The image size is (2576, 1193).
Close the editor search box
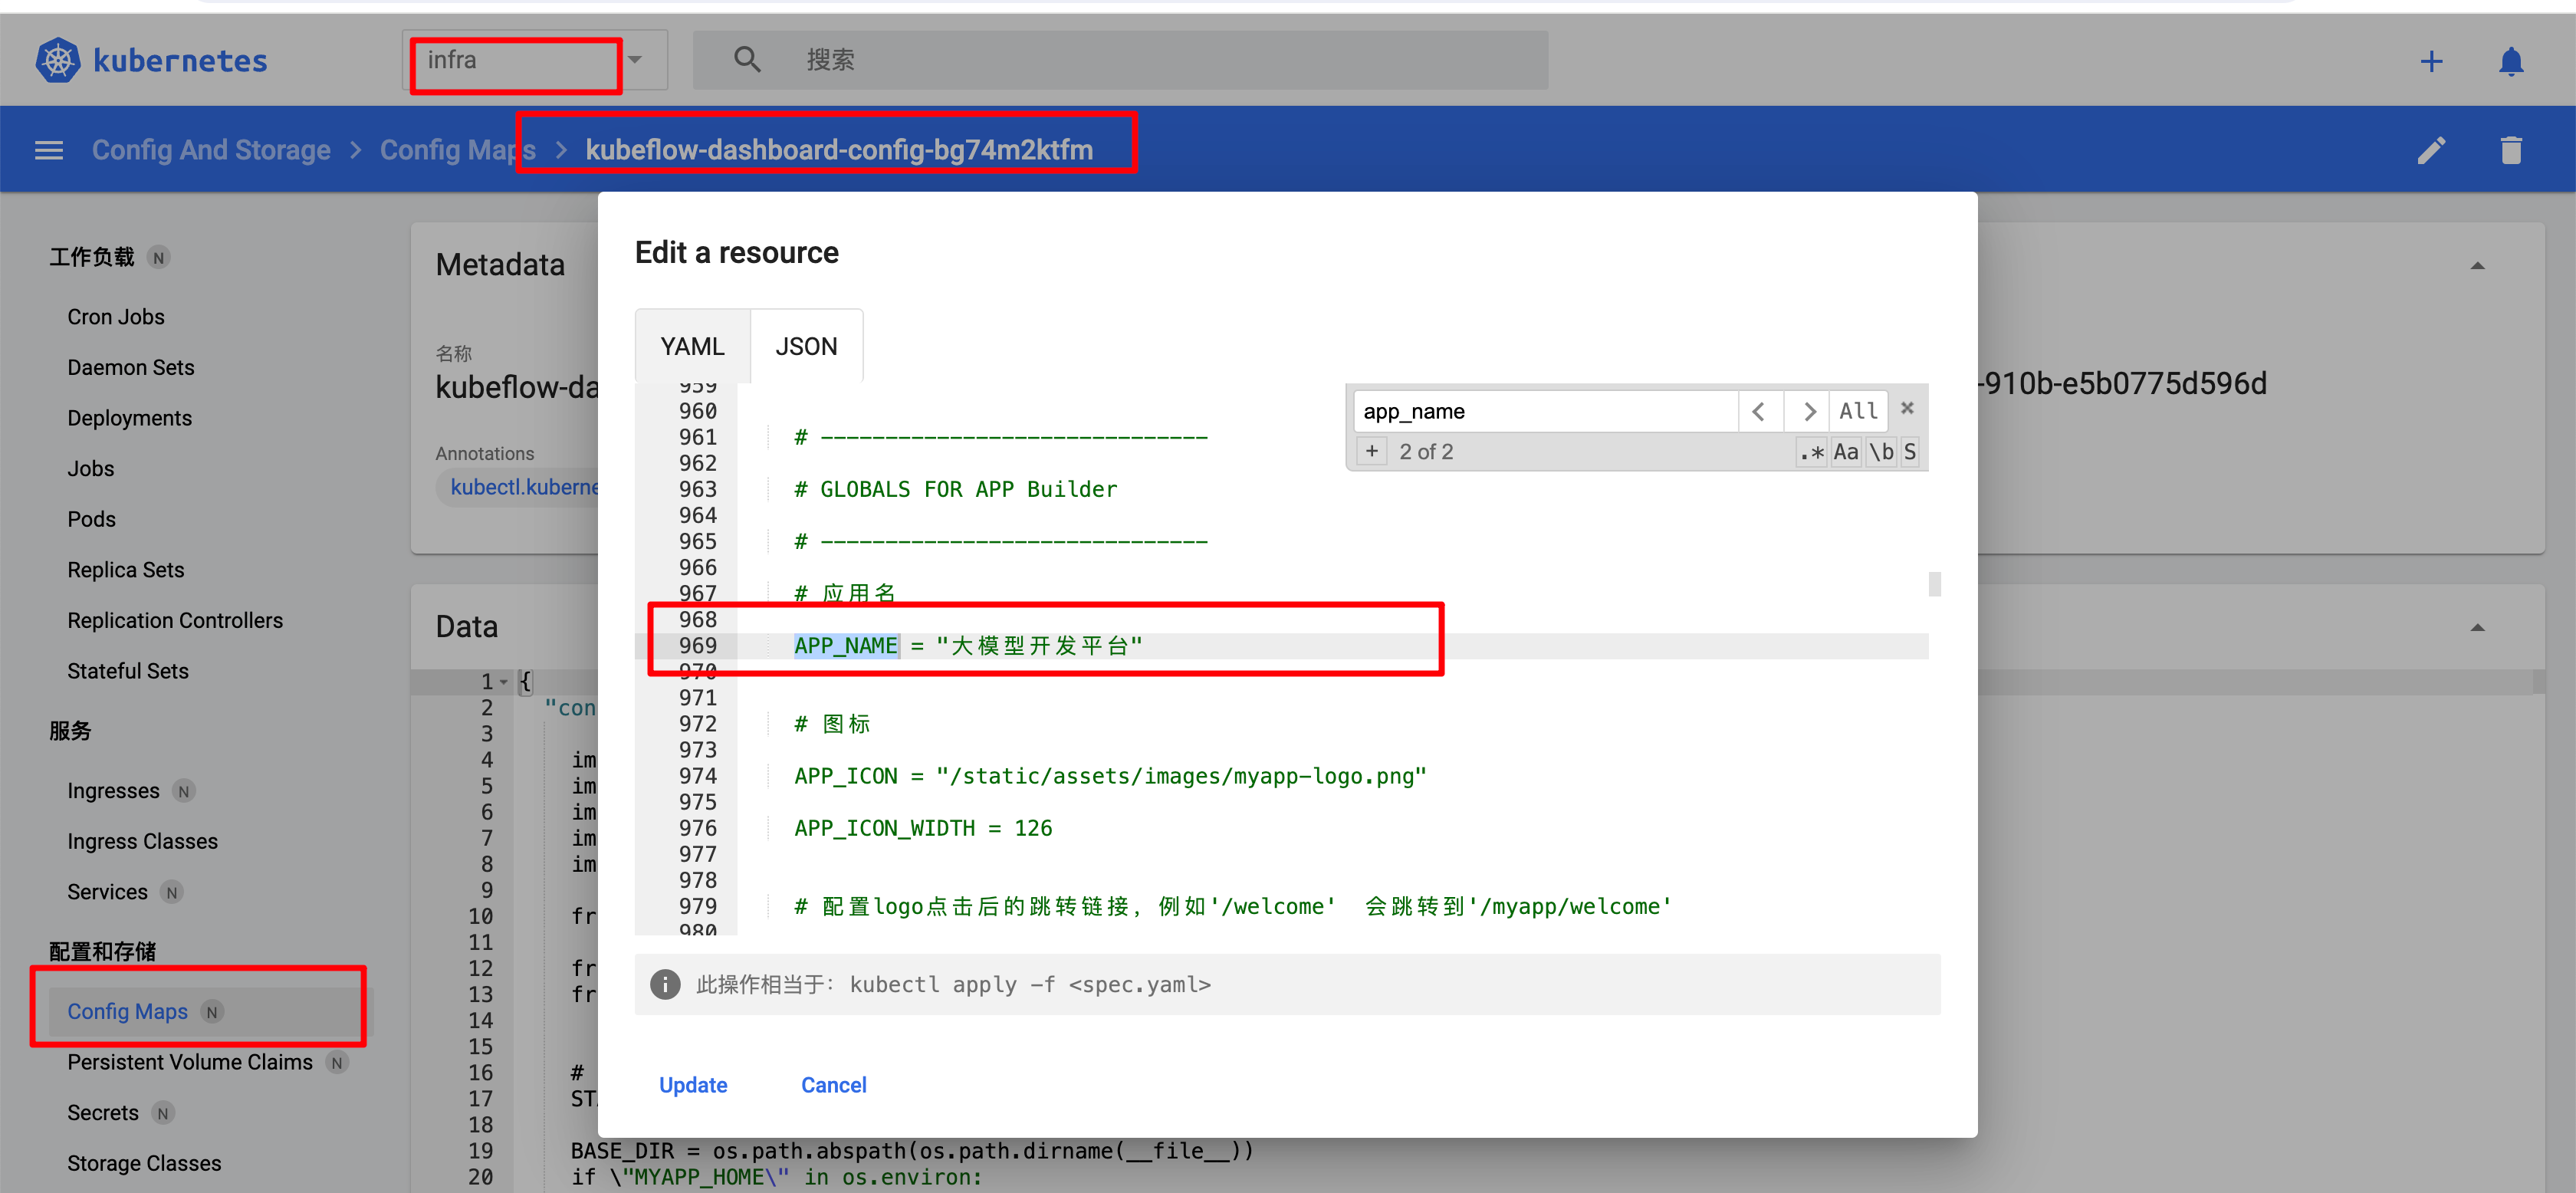tap(1907, 408)
